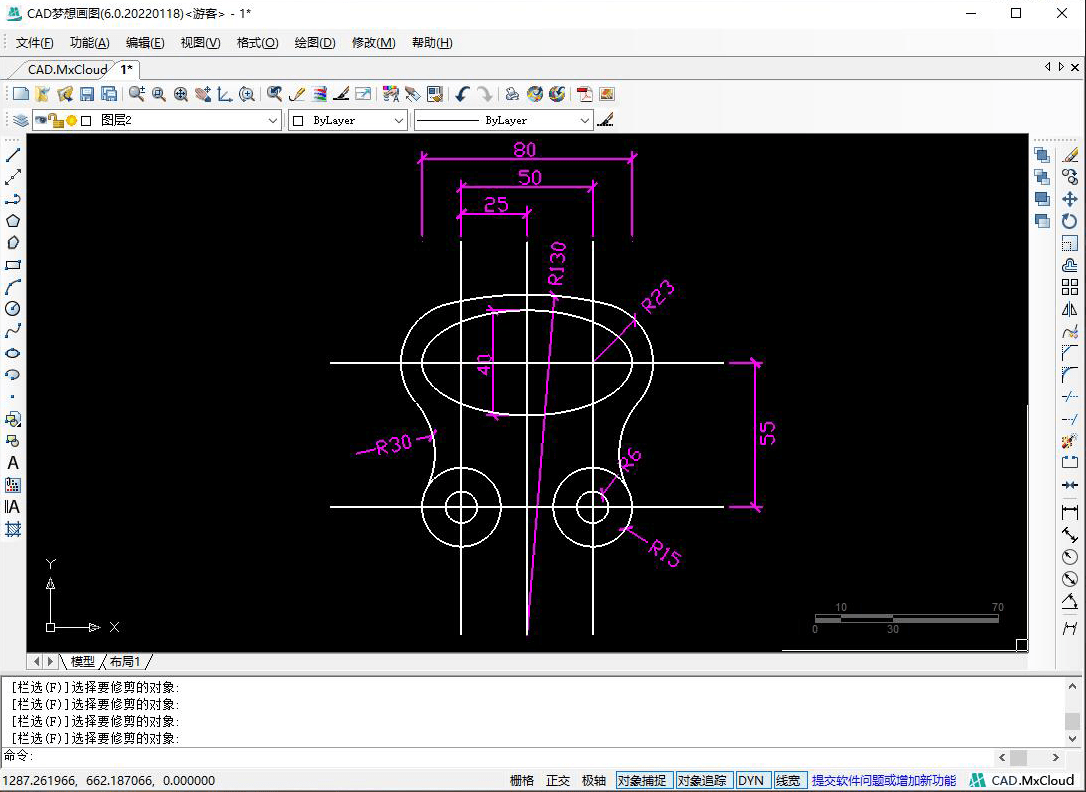
Task: Toggle 栅格 grid display
Action: pos(522,781)
